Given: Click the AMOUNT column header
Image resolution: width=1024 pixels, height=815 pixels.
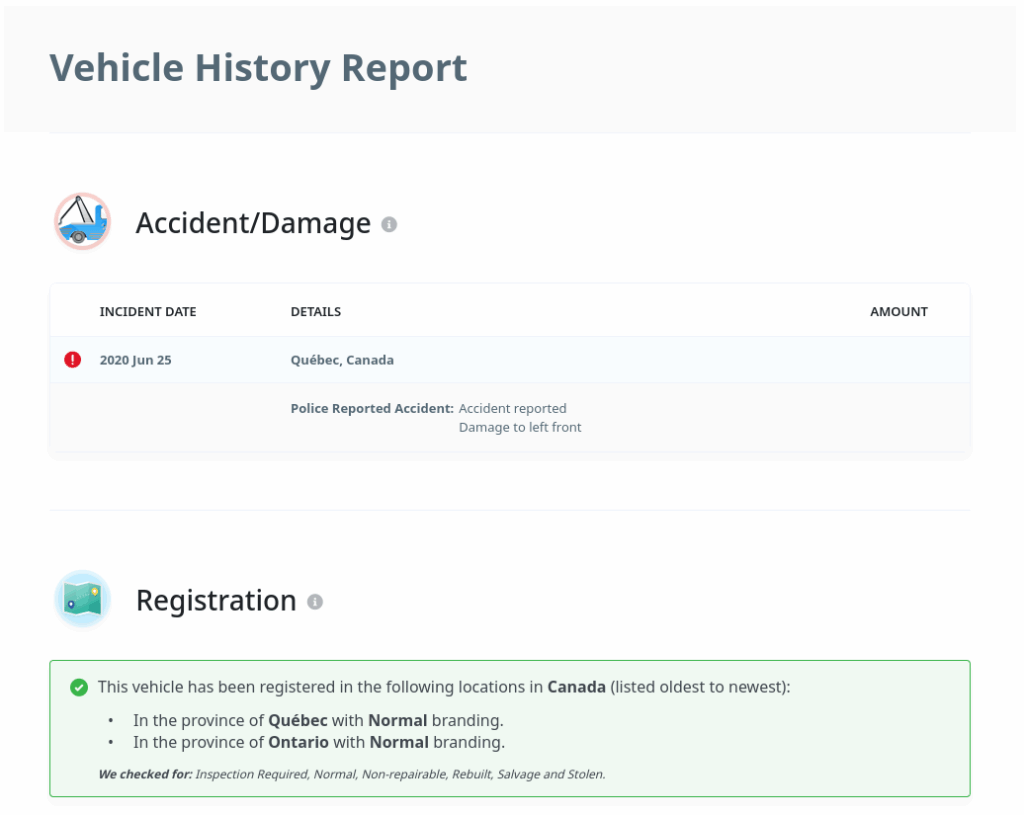Looking at the screenshot, I should tap(898, 312).
